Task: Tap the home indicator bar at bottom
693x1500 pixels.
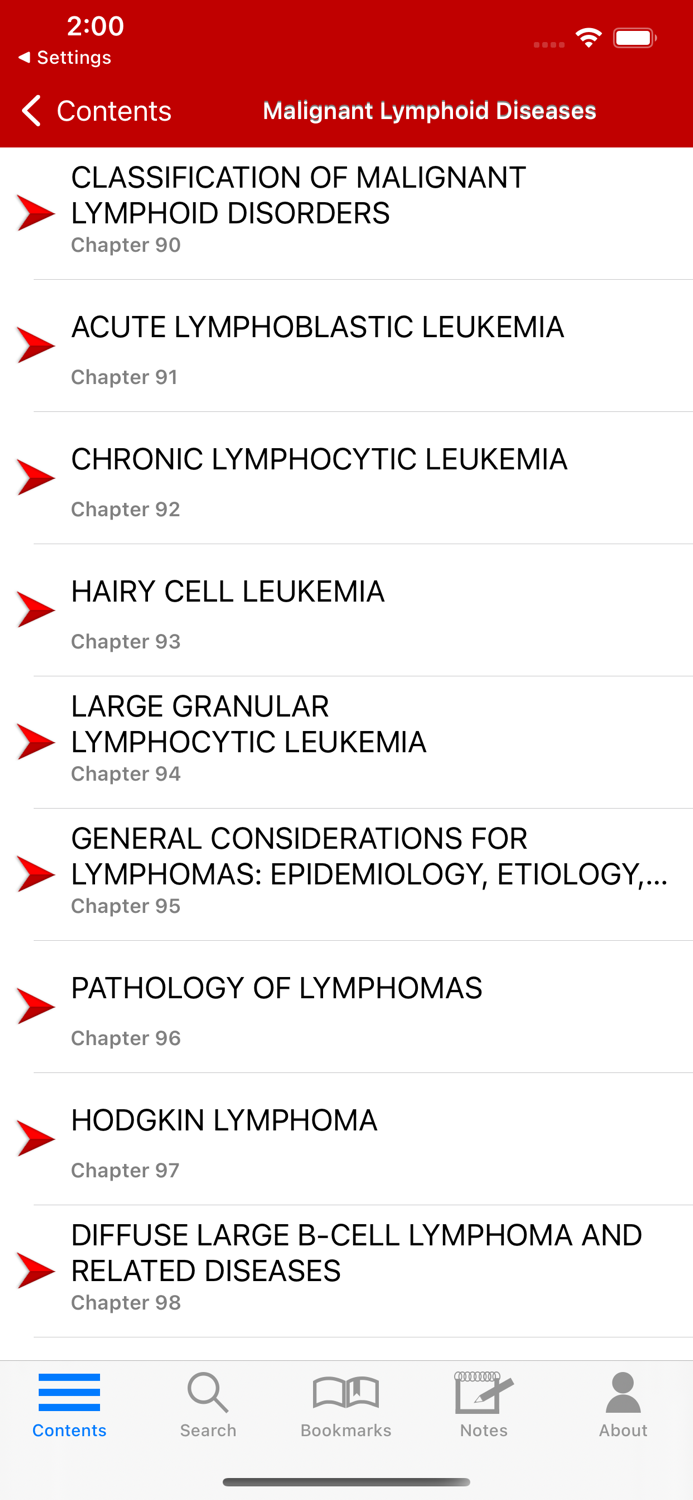Action: 346,1482
